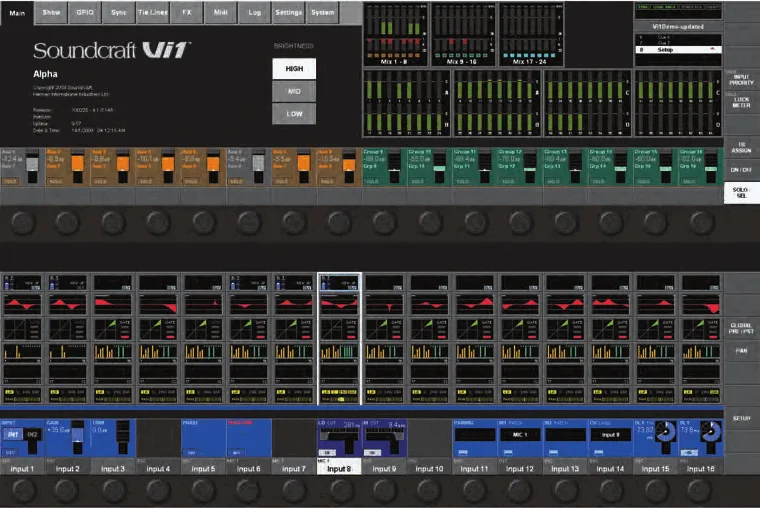Switch to the Show tab
This screenshot has width=760, height=508.
click(51, 13)
